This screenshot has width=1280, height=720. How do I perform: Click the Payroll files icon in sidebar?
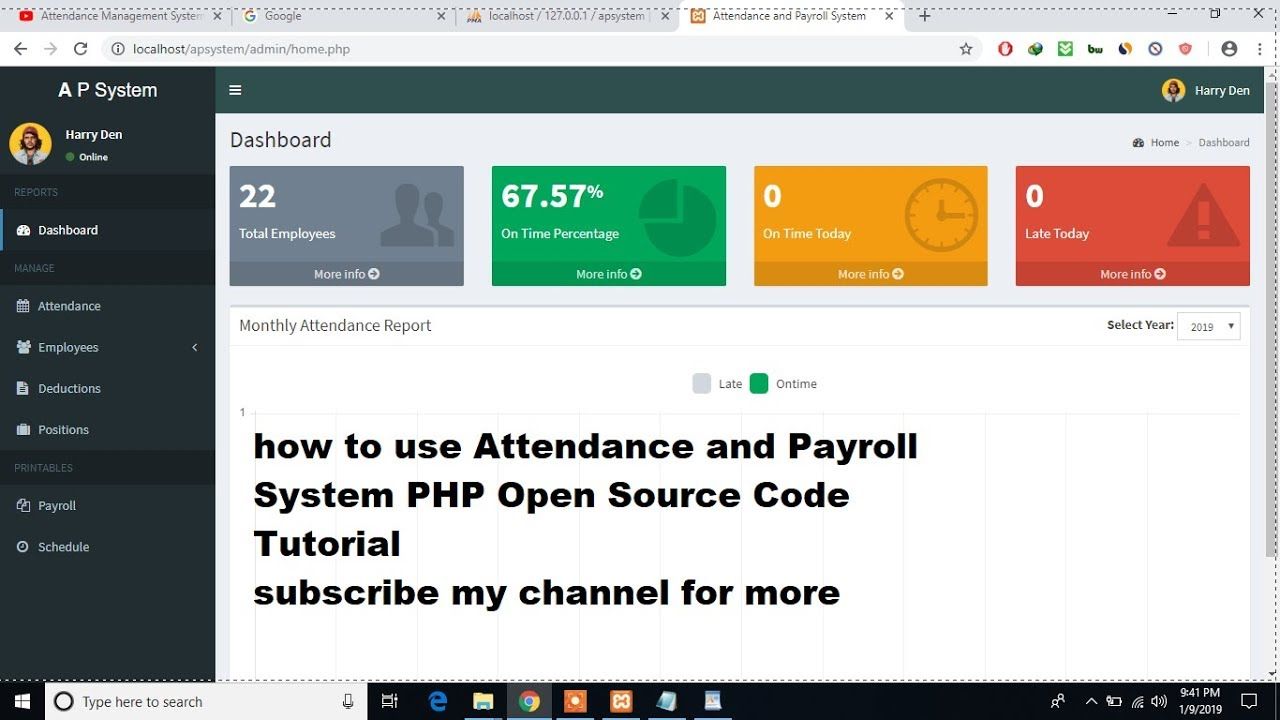[23, 506]
